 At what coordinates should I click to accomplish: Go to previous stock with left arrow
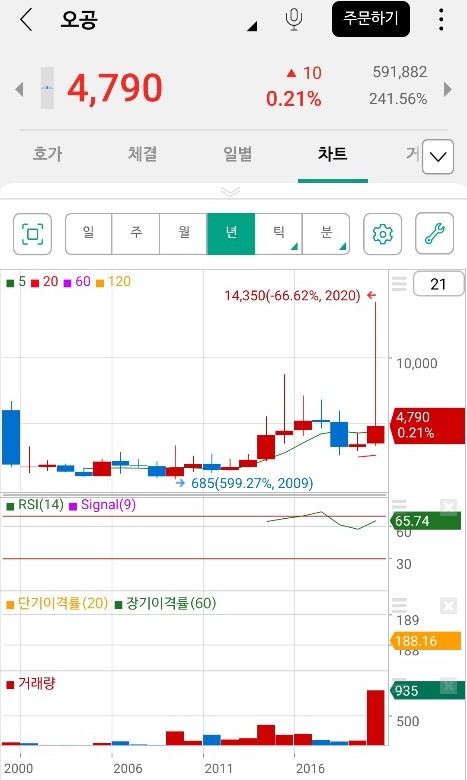[x=19, y=90]
